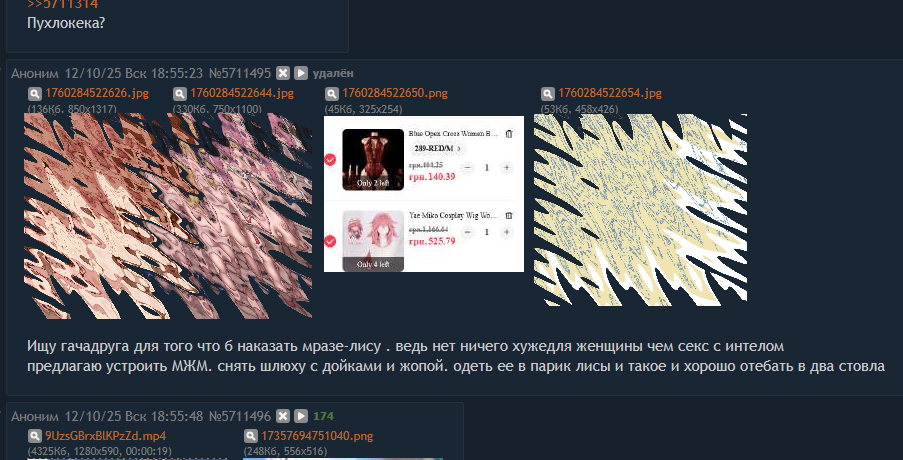
Task: Click play arrow icon on post №5711496
Action: [301, 416]
